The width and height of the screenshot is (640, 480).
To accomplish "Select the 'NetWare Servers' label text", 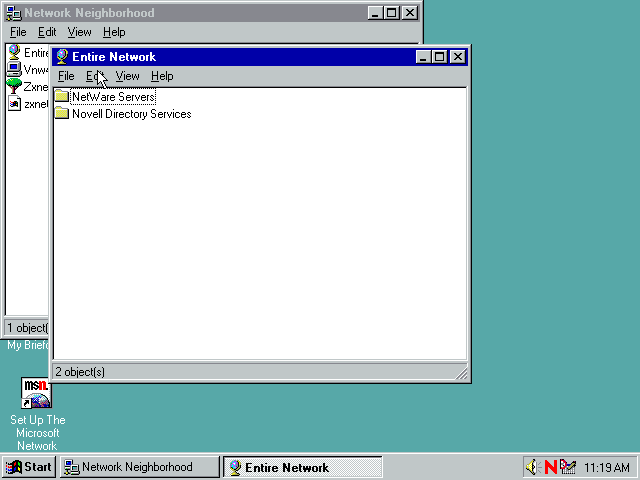I will pos(113,97).
